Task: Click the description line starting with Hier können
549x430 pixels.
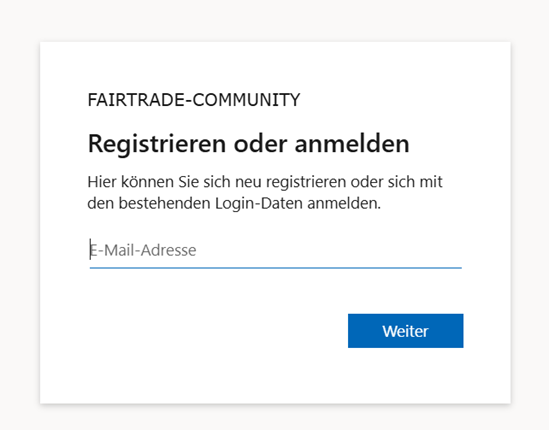Action: click(x=265, y=182)
